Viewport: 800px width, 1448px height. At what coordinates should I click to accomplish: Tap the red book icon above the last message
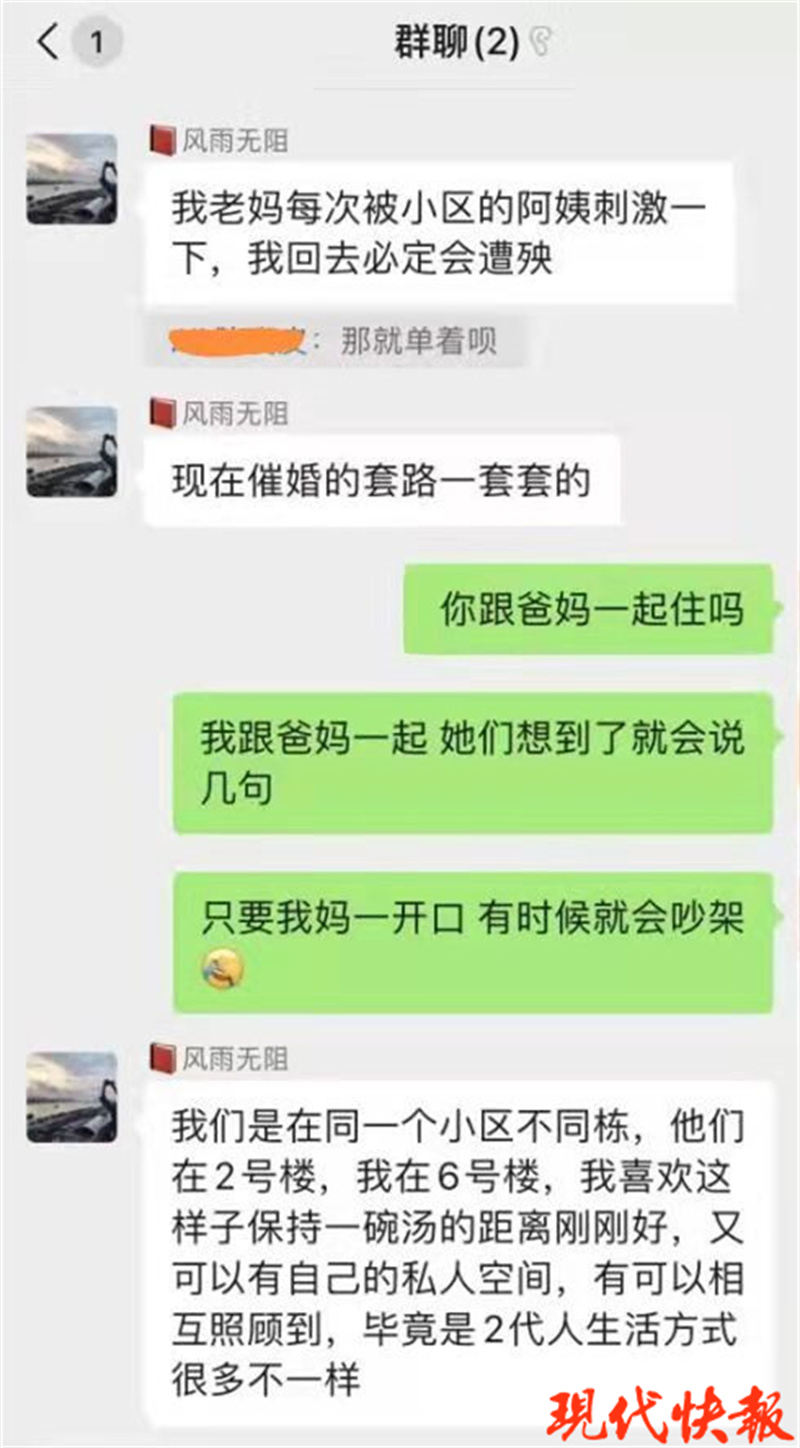(x=161, y=1057)
